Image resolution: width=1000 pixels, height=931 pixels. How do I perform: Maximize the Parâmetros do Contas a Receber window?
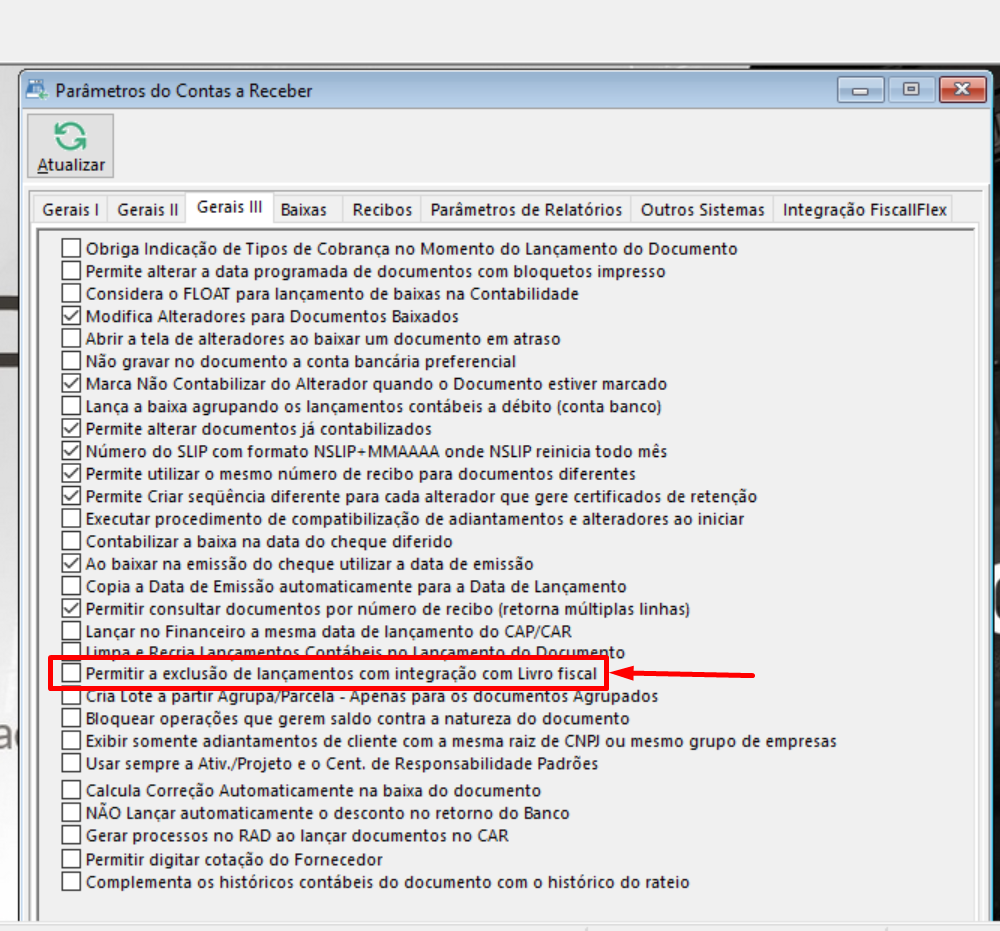tap(911, 90)
